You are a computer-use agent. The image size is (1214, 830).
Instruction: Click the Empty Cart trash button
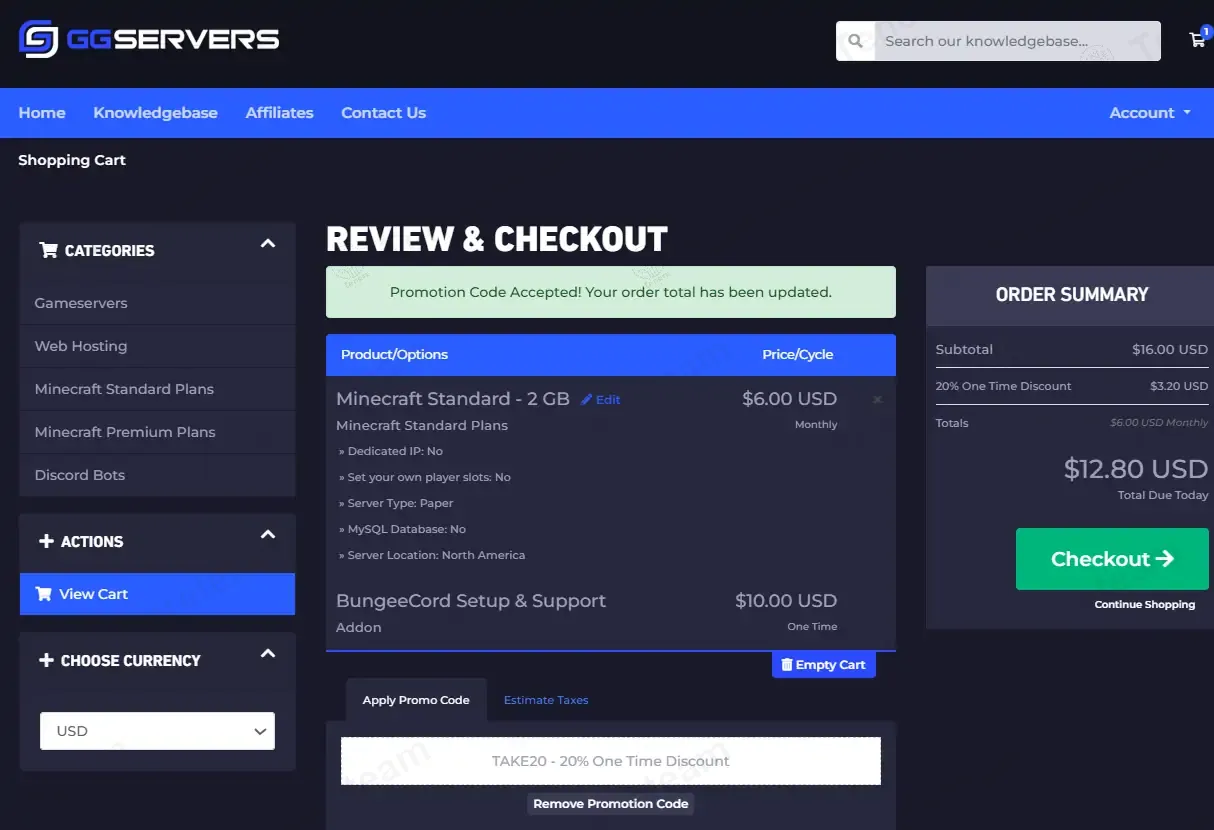823,665
